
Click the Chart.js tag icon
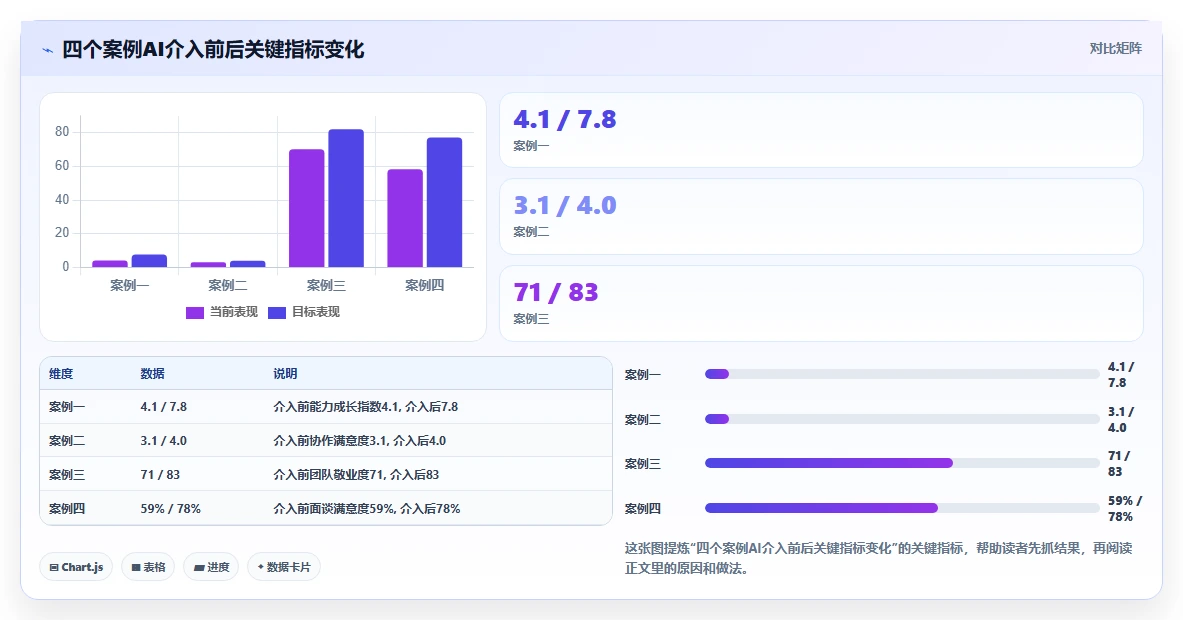(x=54, y=567)
